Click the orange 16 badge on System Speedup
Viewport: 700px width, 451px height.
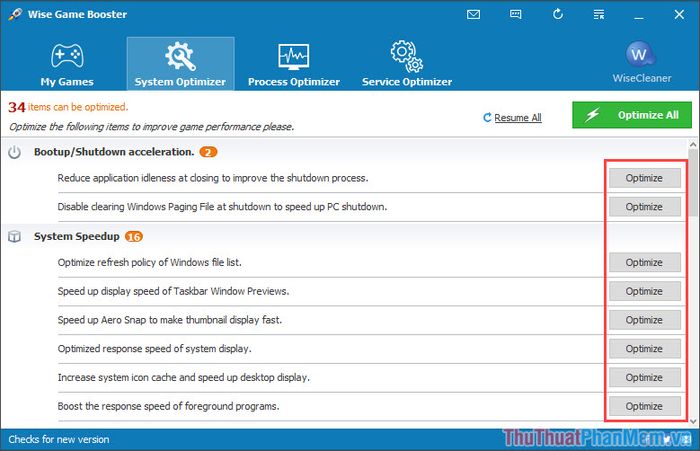pos(133,237)
